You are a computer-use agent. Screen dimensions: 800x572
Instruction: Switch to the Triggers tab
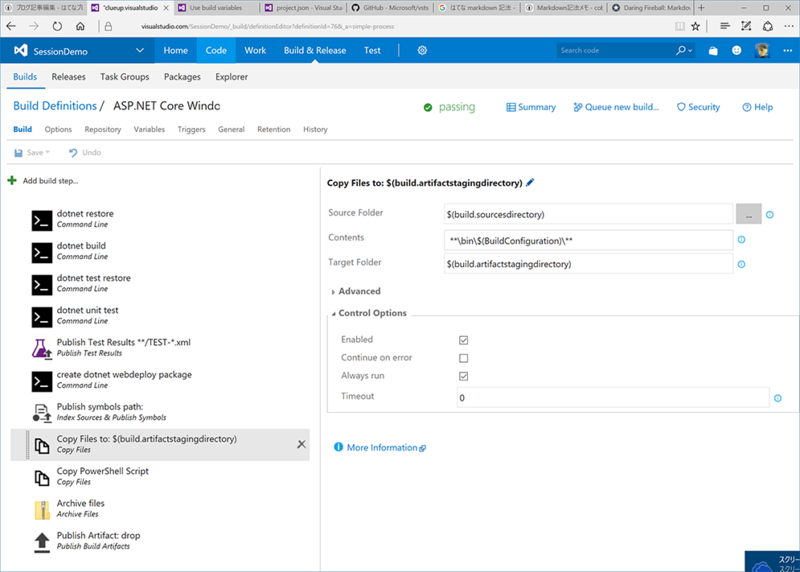(x=191, y=129)
